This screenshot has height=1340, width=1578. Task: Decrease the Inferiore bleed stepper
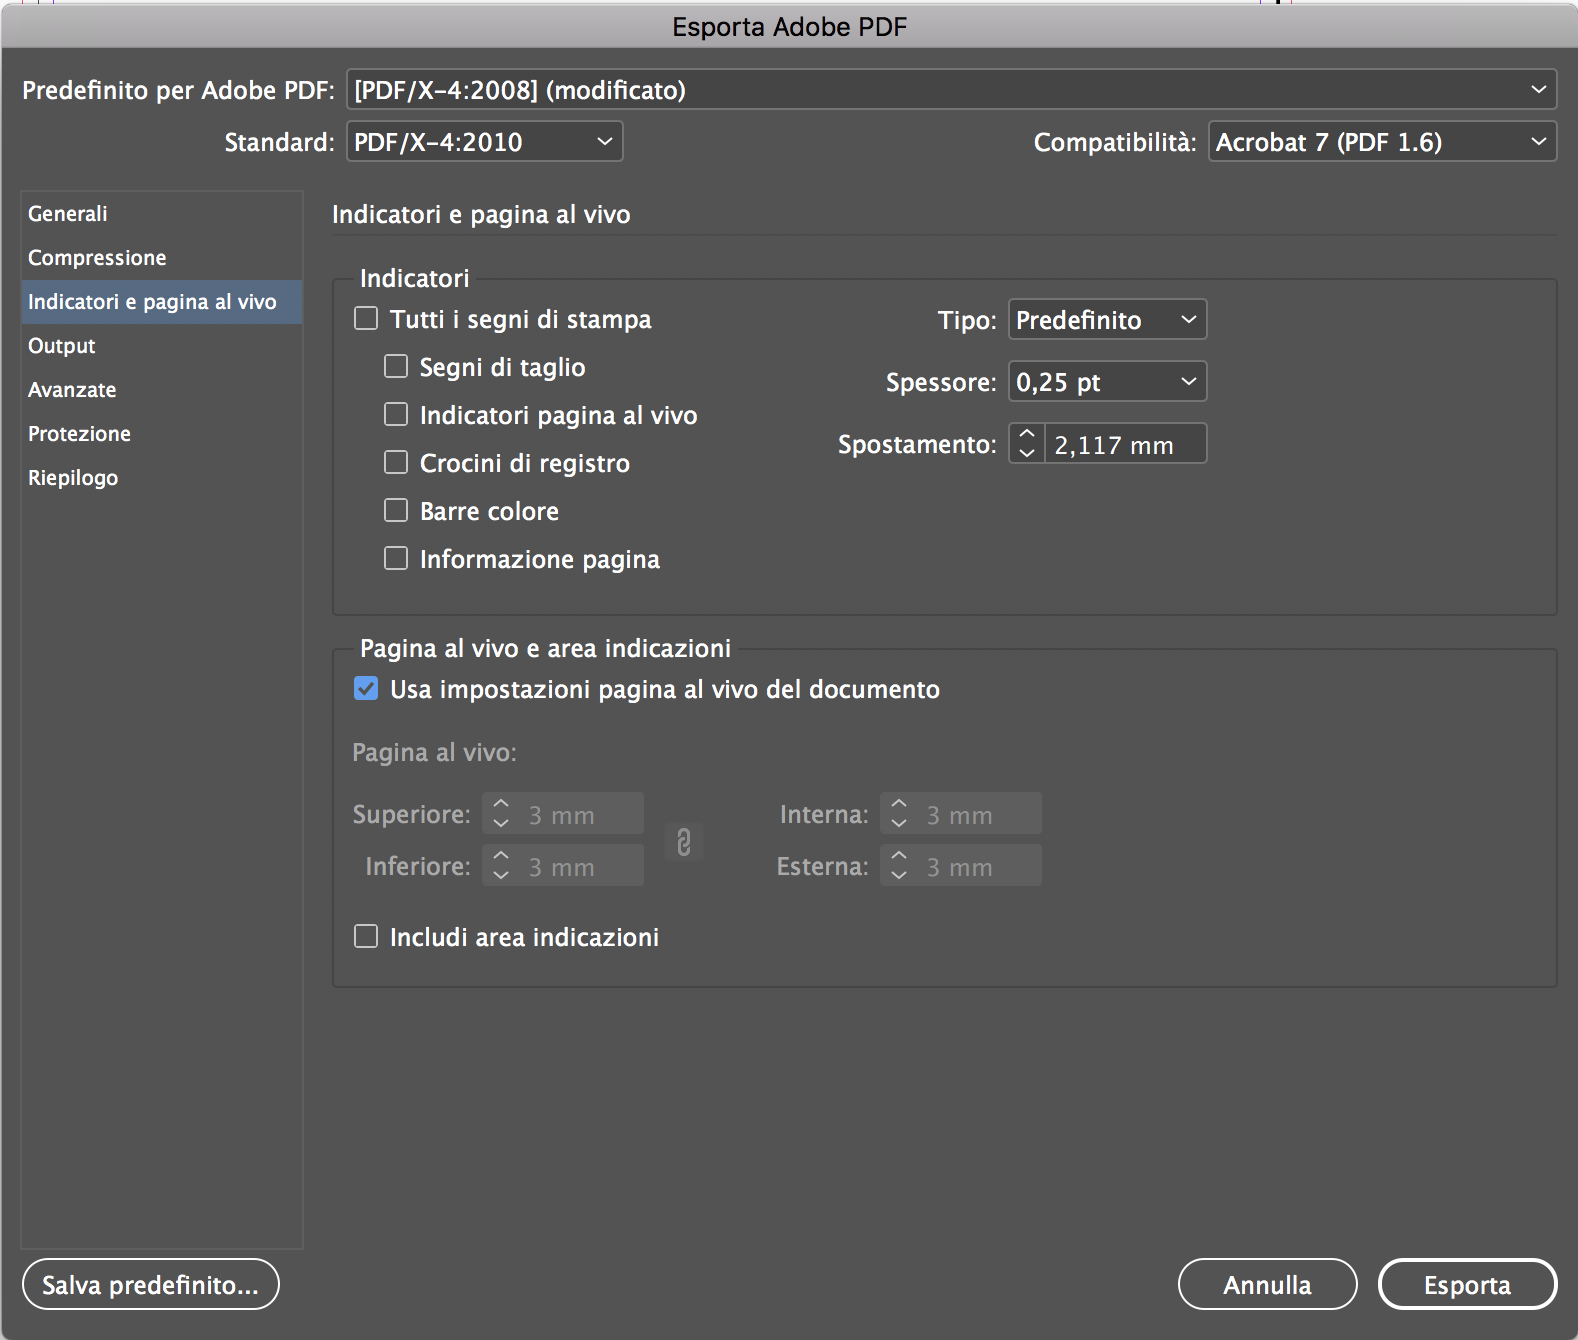[501, 876]
